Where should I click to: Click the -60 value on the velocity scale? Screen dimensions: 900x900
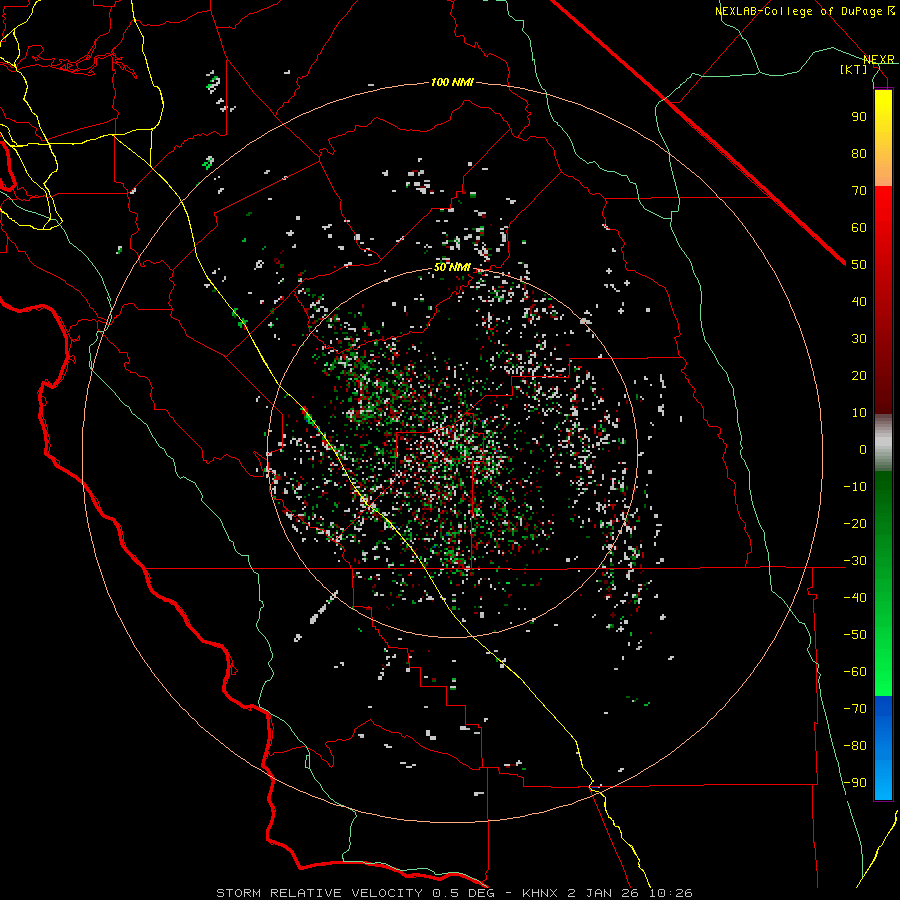pos(855,672)
